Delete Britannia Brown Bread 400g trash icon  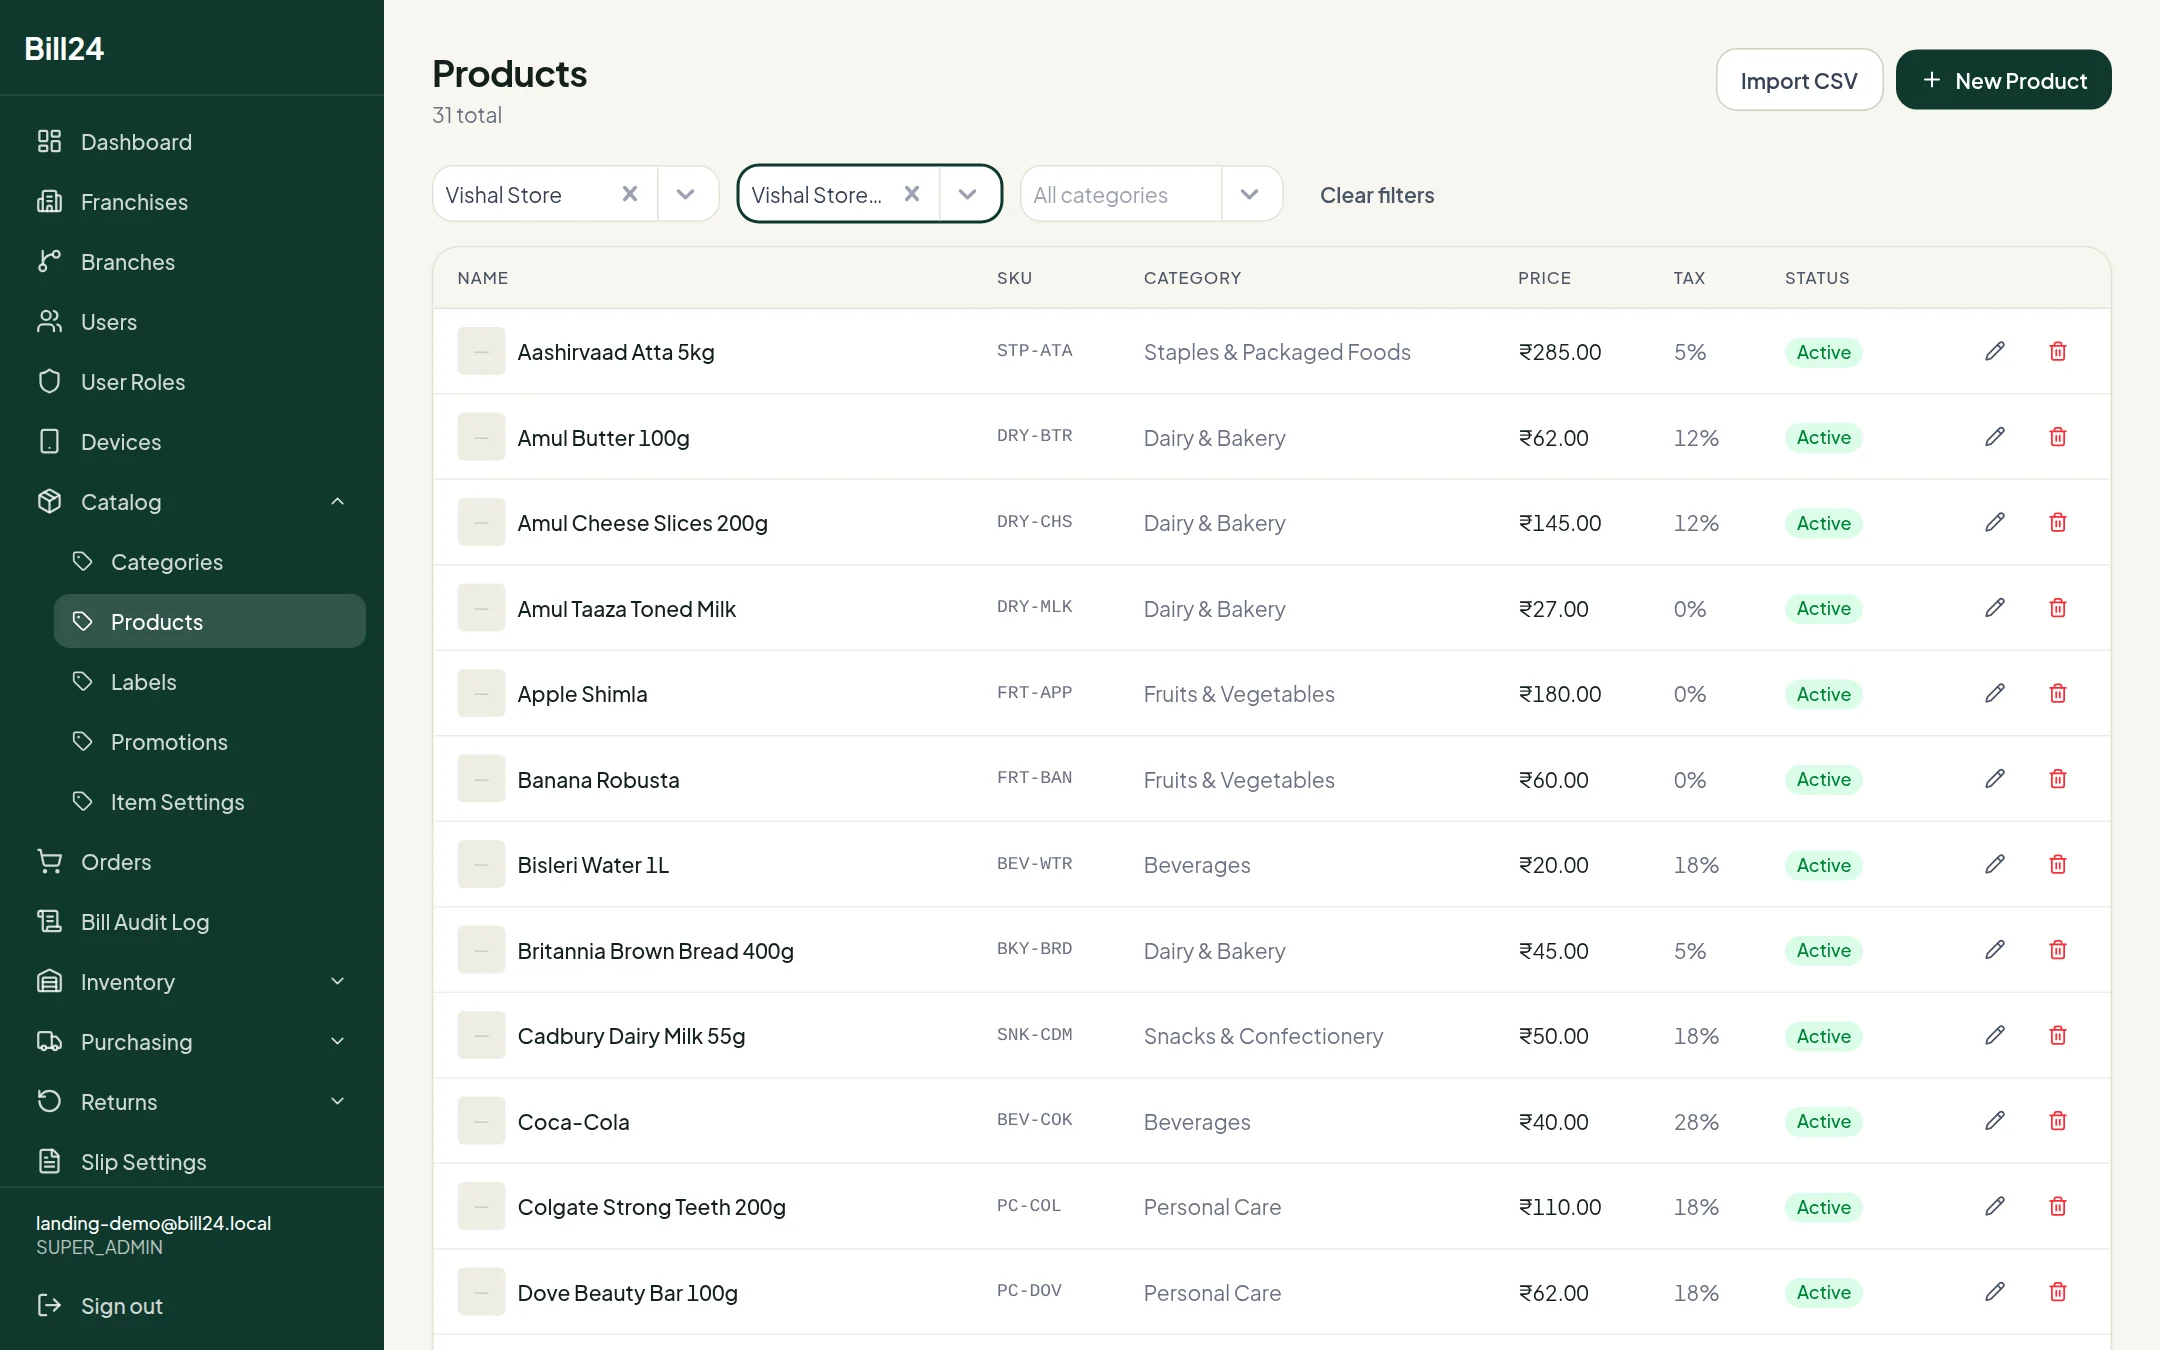[x=2058, y=950]
